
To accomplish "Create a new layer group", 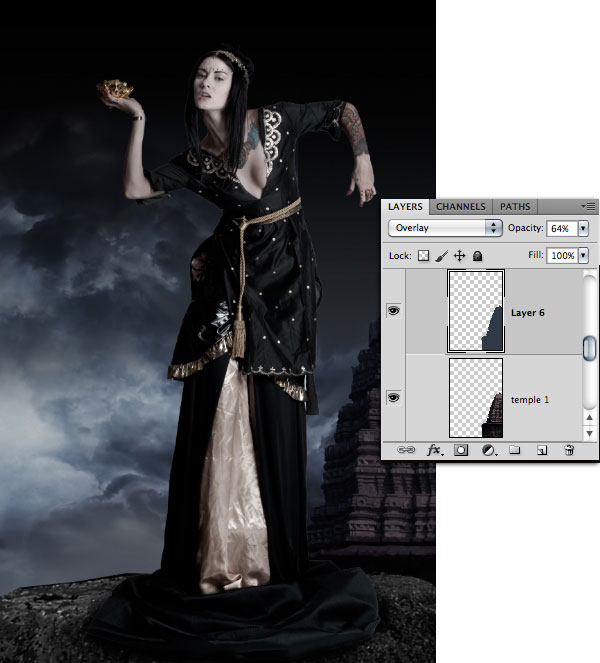I will [515, 451].
